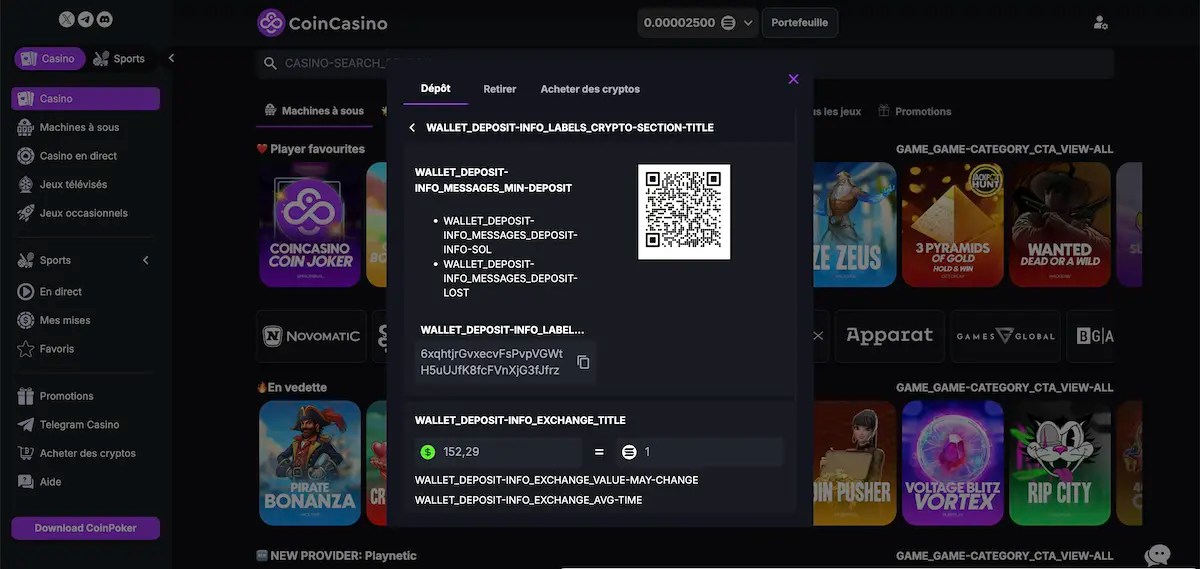Screen dimensions: 1200x569
Task: Copy the deposit wallet address
Action: (583, 362)
